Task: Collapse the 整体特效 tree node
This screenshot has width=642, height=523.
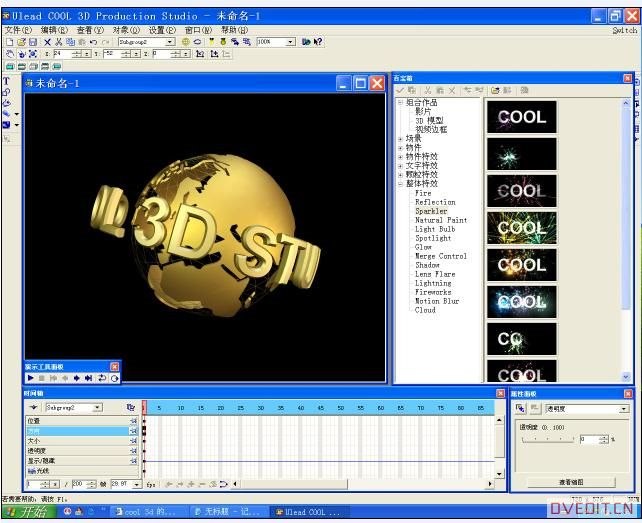Action: tap(400, 184)
